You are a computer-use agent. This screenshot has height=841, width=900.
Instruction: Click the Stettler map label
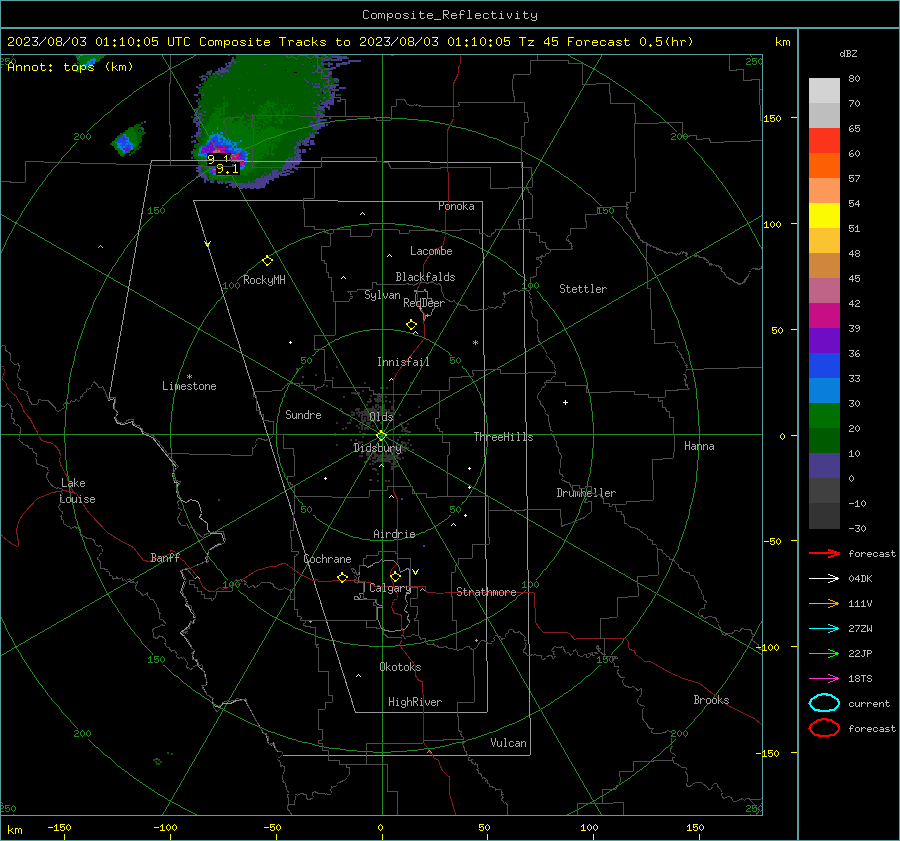[583, 289]
